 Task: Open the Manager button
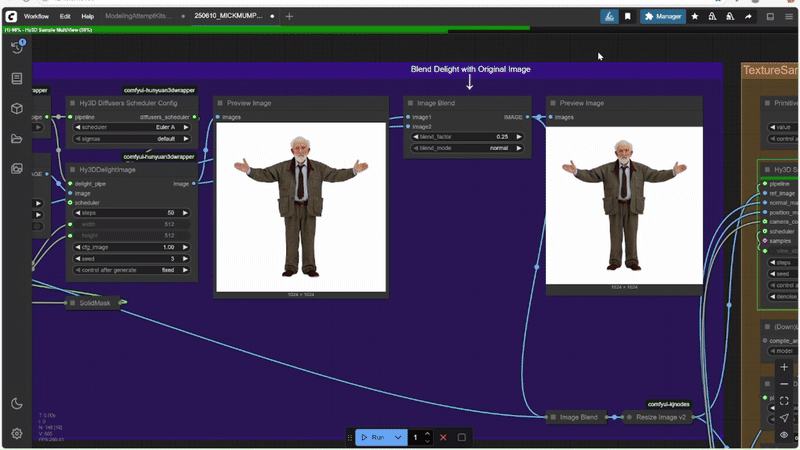(663, 16)
